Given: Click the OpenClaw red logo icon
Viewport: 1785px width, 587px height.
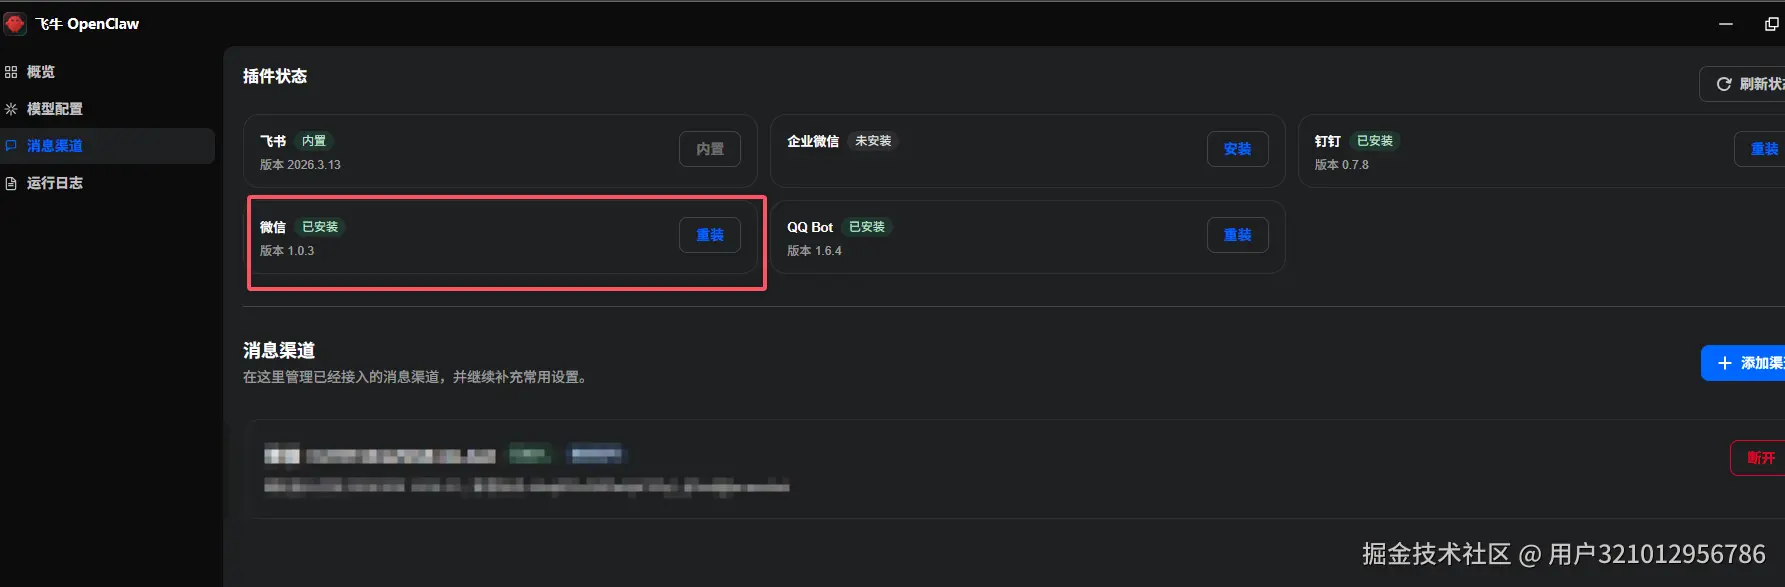Looking at the screenshot, I should point(14,23).
